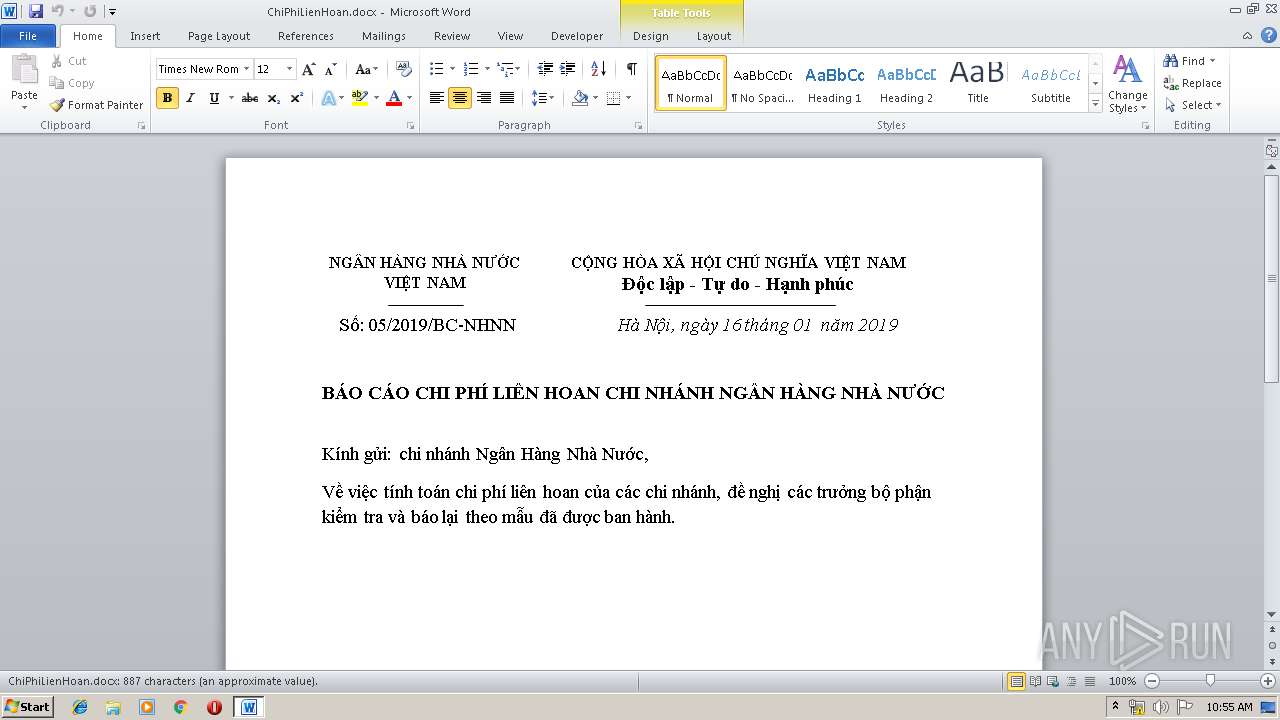Open the Change Case dropdown
1280x720 pixels.
[x=366, y=69]
